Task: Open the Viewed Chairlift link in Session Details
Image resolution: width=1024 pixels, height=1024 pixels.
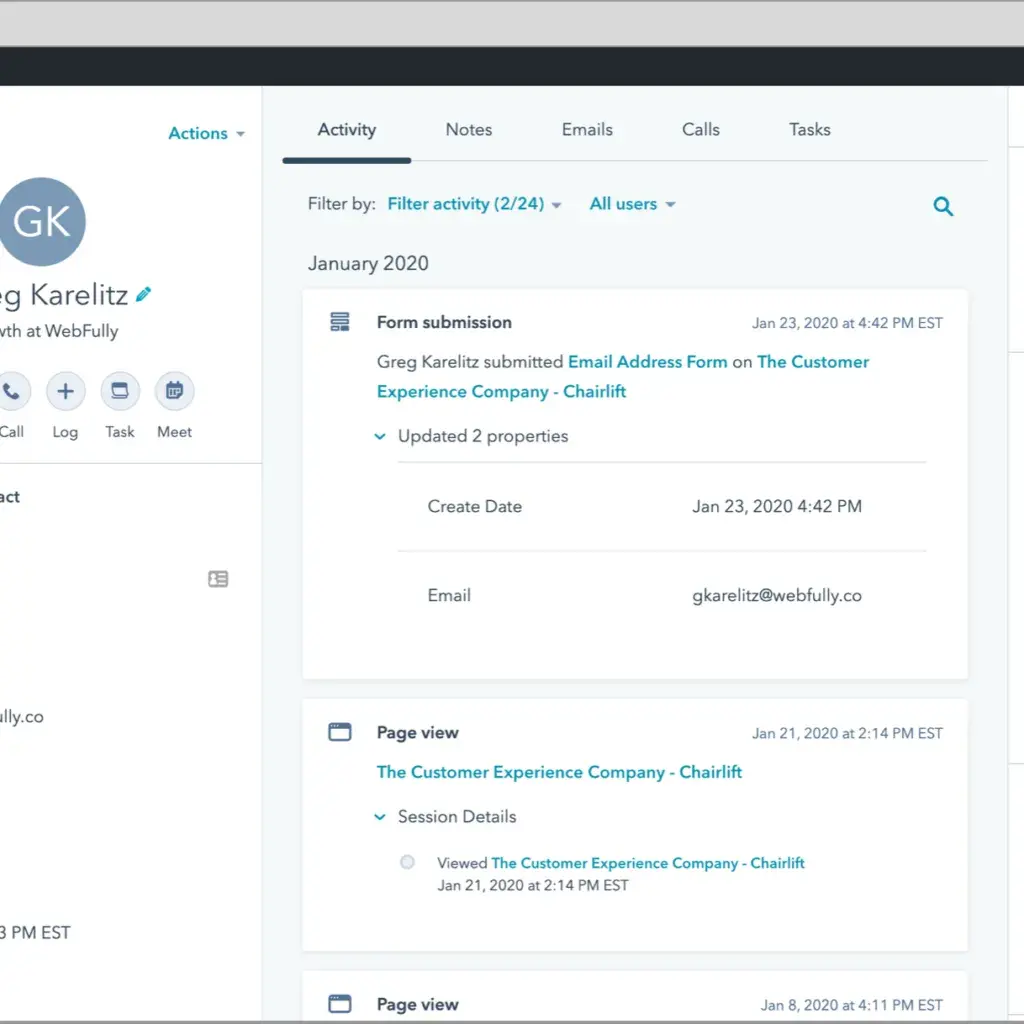Action: point(648,863)
